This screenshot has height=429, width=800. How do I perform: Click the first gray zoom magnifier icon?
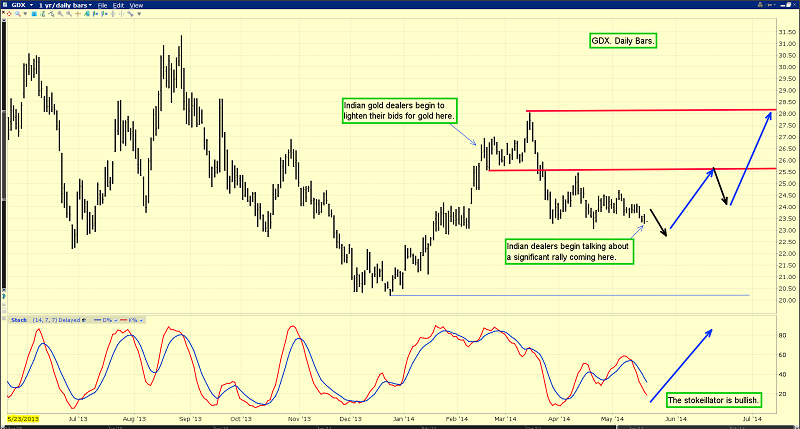click(x=60, y=14)
